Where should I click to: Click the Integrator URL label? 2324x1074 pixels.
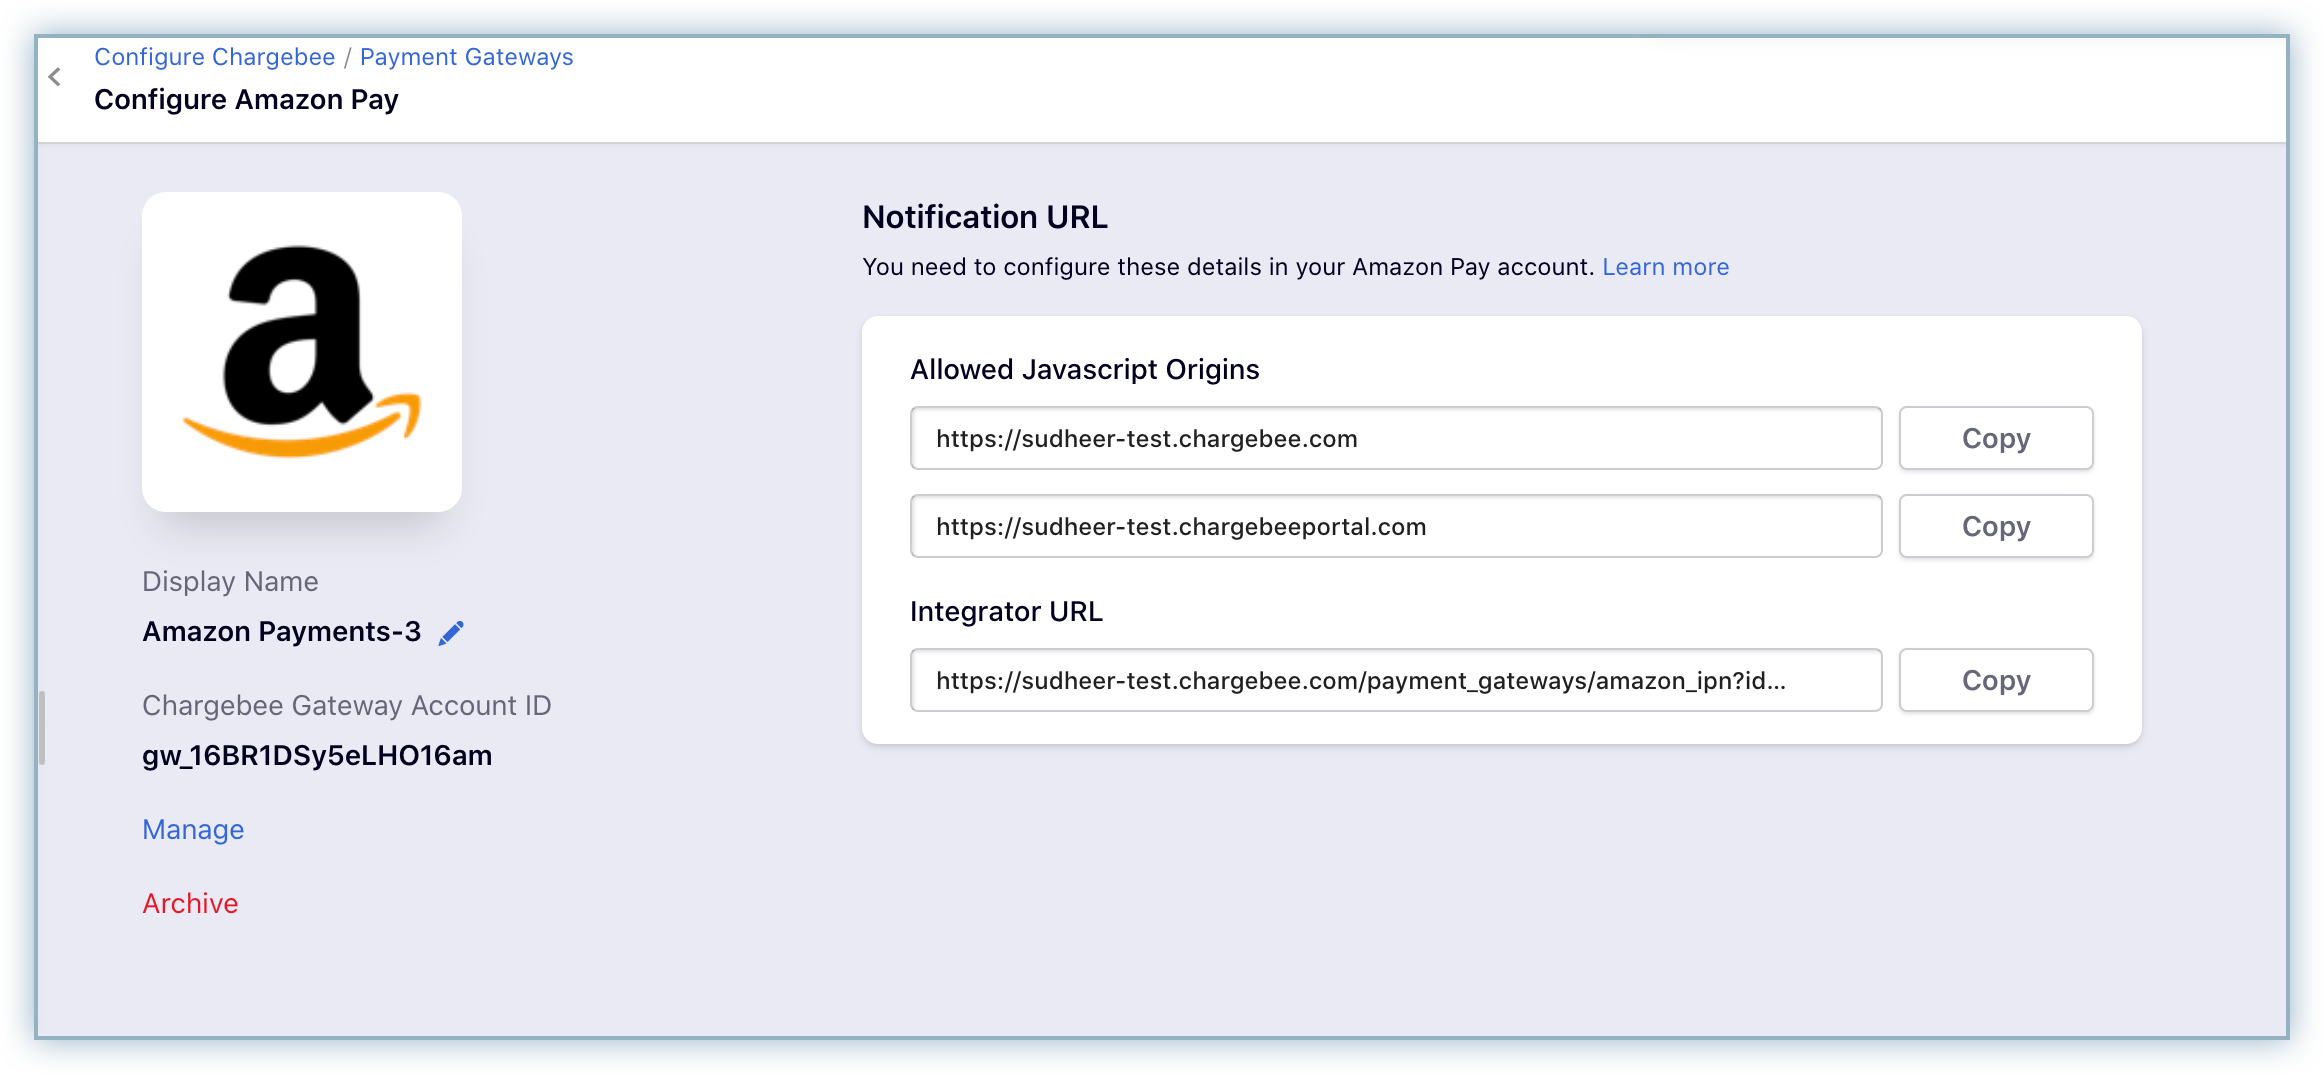(x=1006, y=612)
